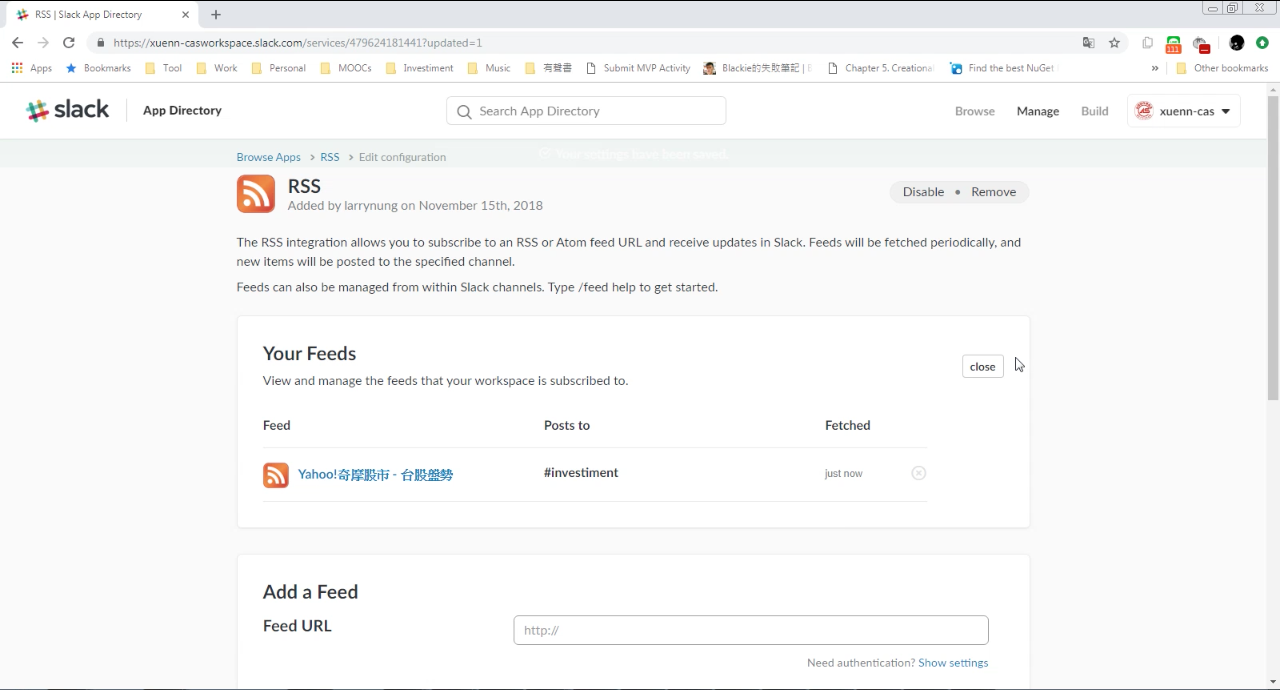The width and height of the screenshot is (1280, 690).
Task: Open the Personal bookmark folder
Action: tap(279, 68)
